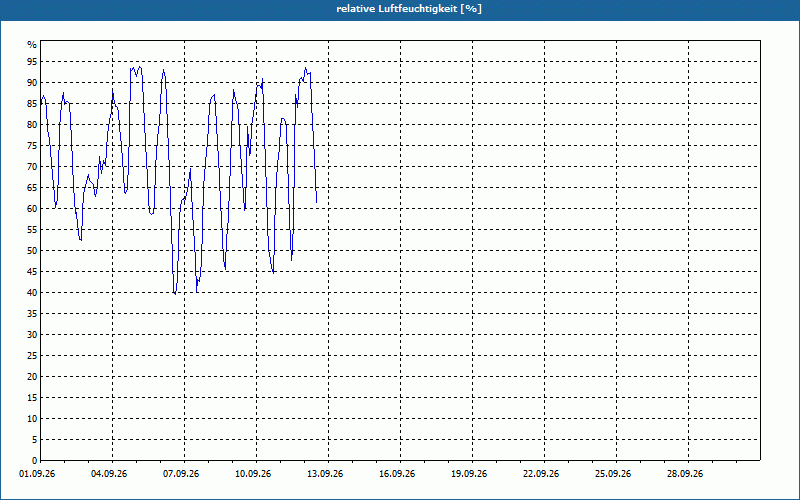Click the y-axis value 50
The height and width of the screenshot is (500, 800).
[x=32, y=251]
